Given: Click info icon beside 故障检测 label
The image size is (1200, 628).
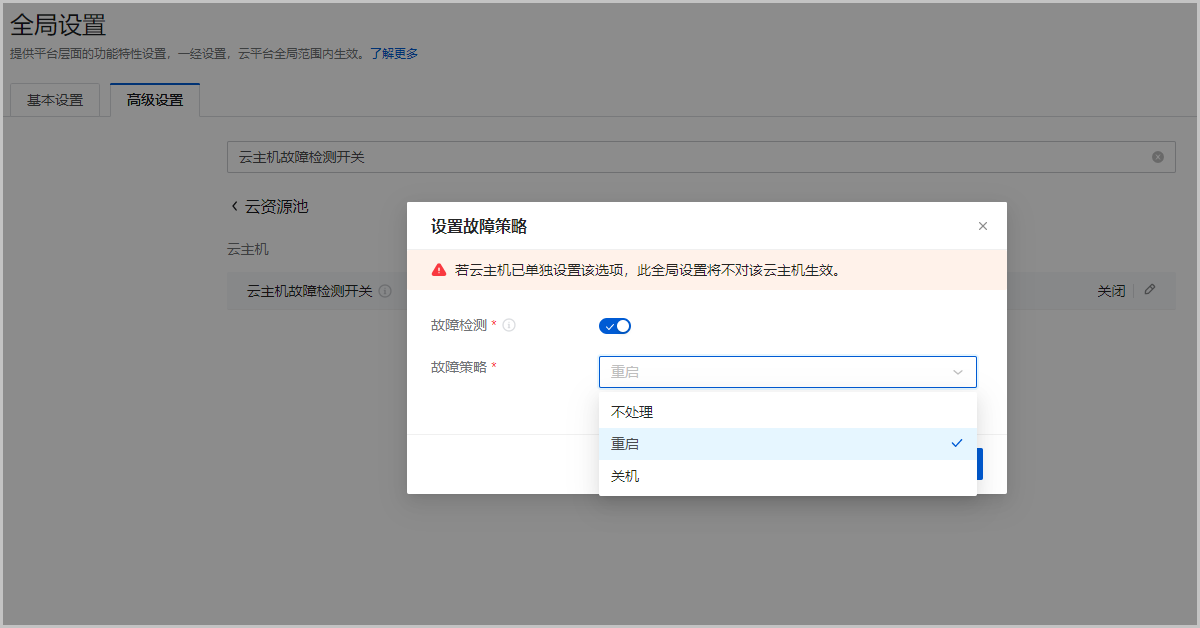Looking at the screenshot, I should tap(509, 325).
